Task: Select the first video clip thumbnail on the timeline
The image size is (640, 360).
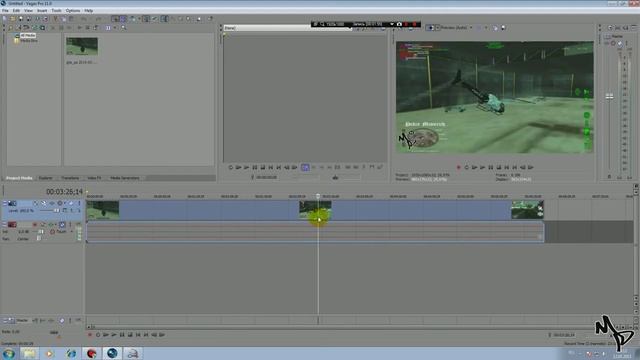Action: (x=103, y=210)
